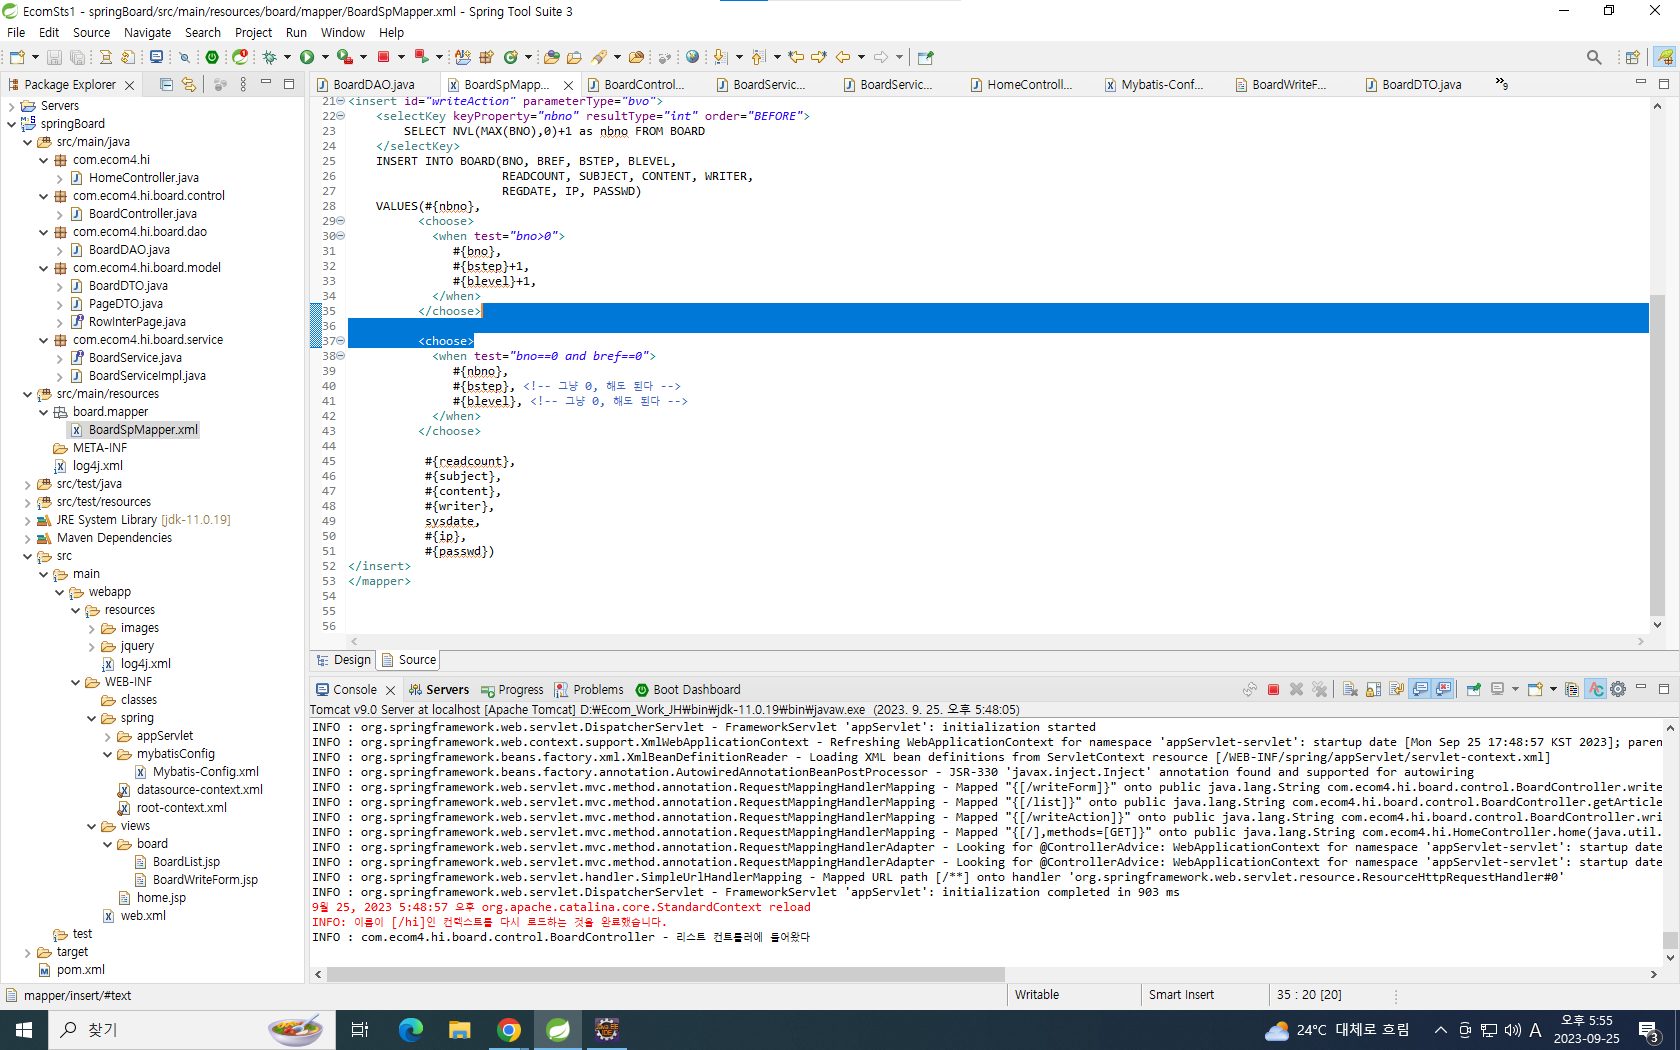The image size is (1680, 1050).
Task: Click the Open Perspective icon
Action: pyautogui.click(x=1632, y=57)
